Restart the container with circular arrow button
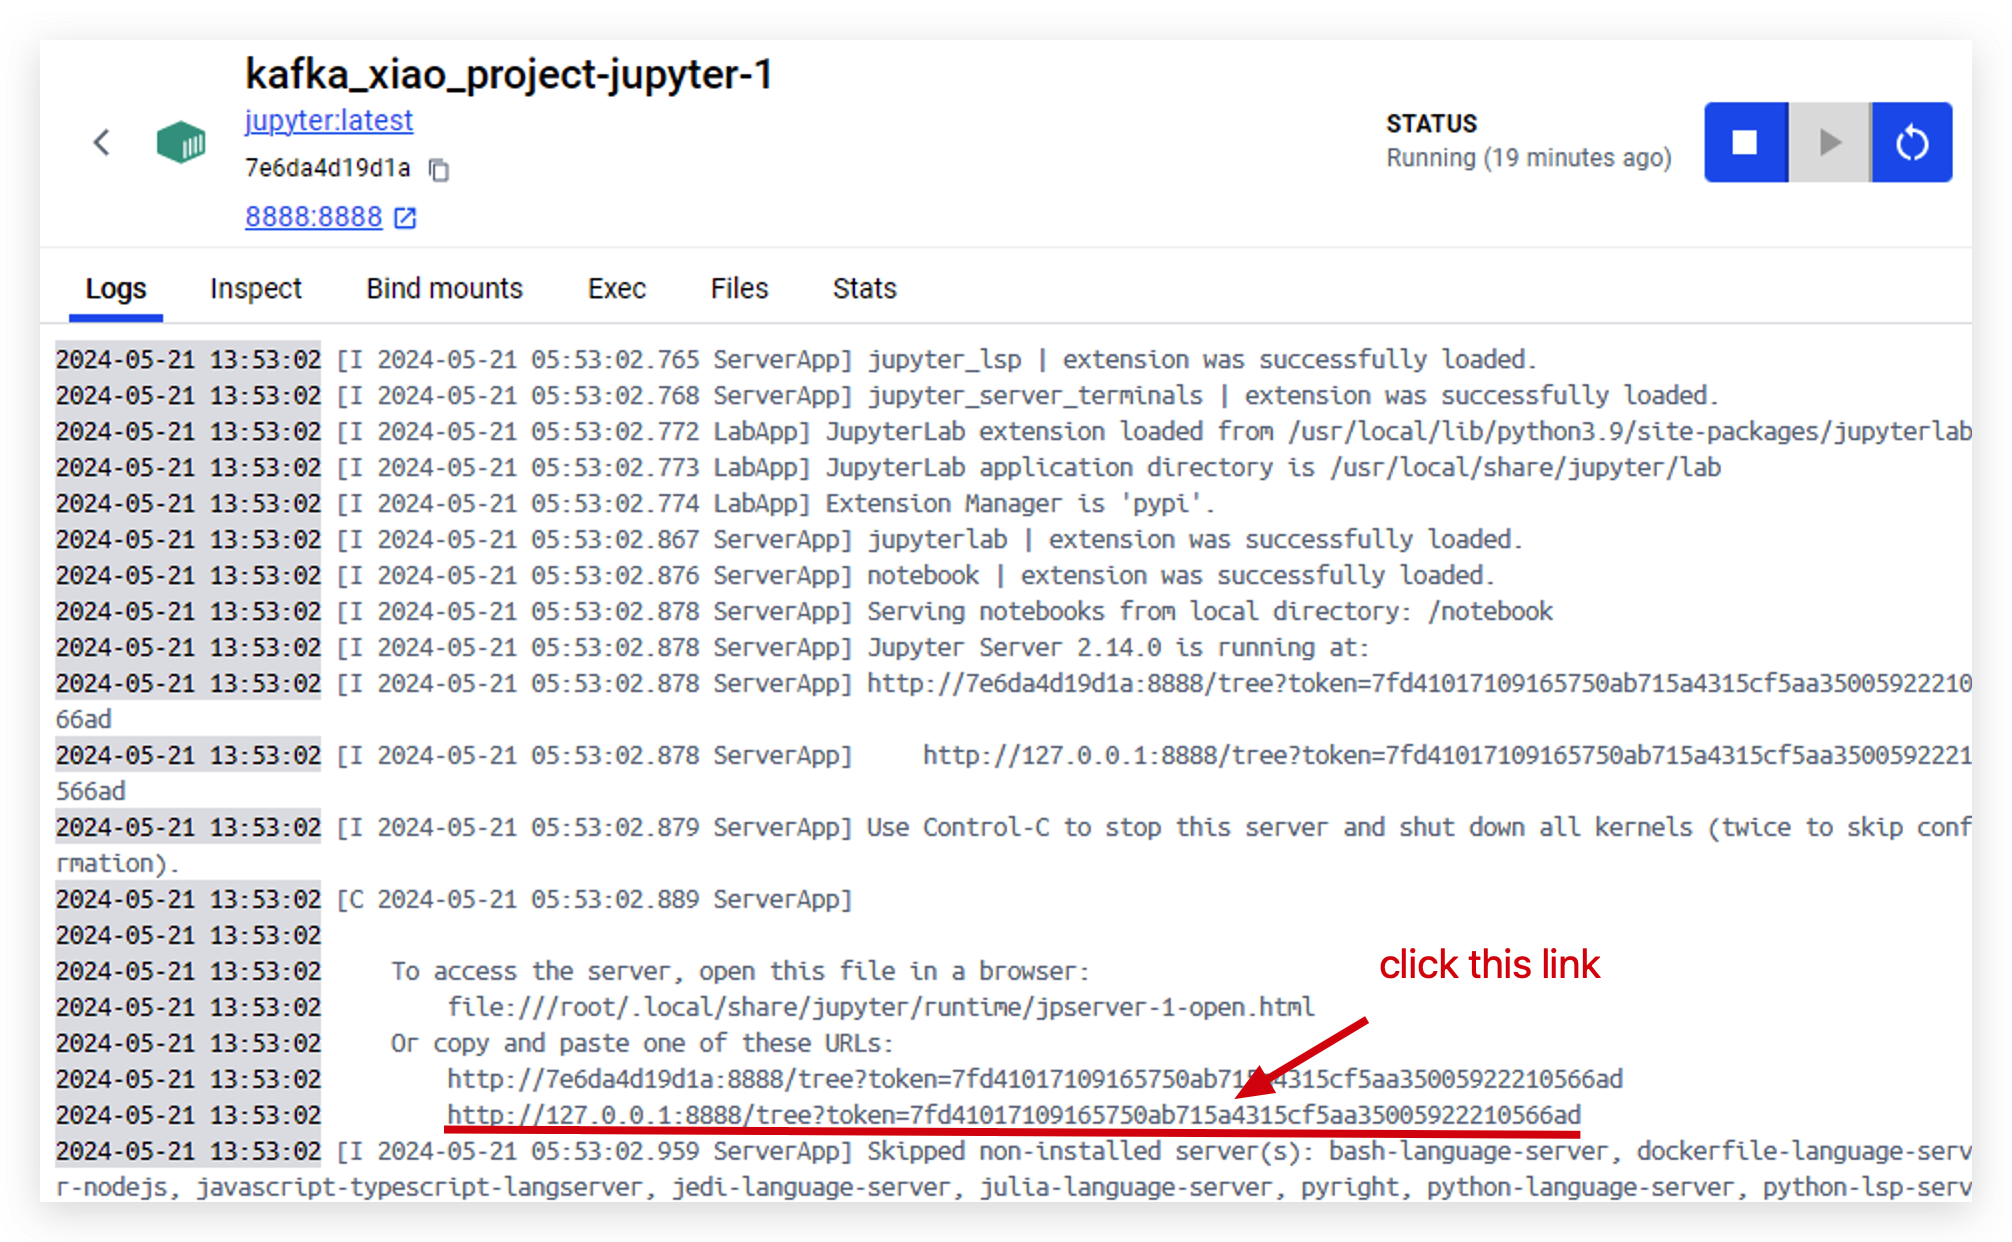2012x1242 pixels. pos(1912,142)
